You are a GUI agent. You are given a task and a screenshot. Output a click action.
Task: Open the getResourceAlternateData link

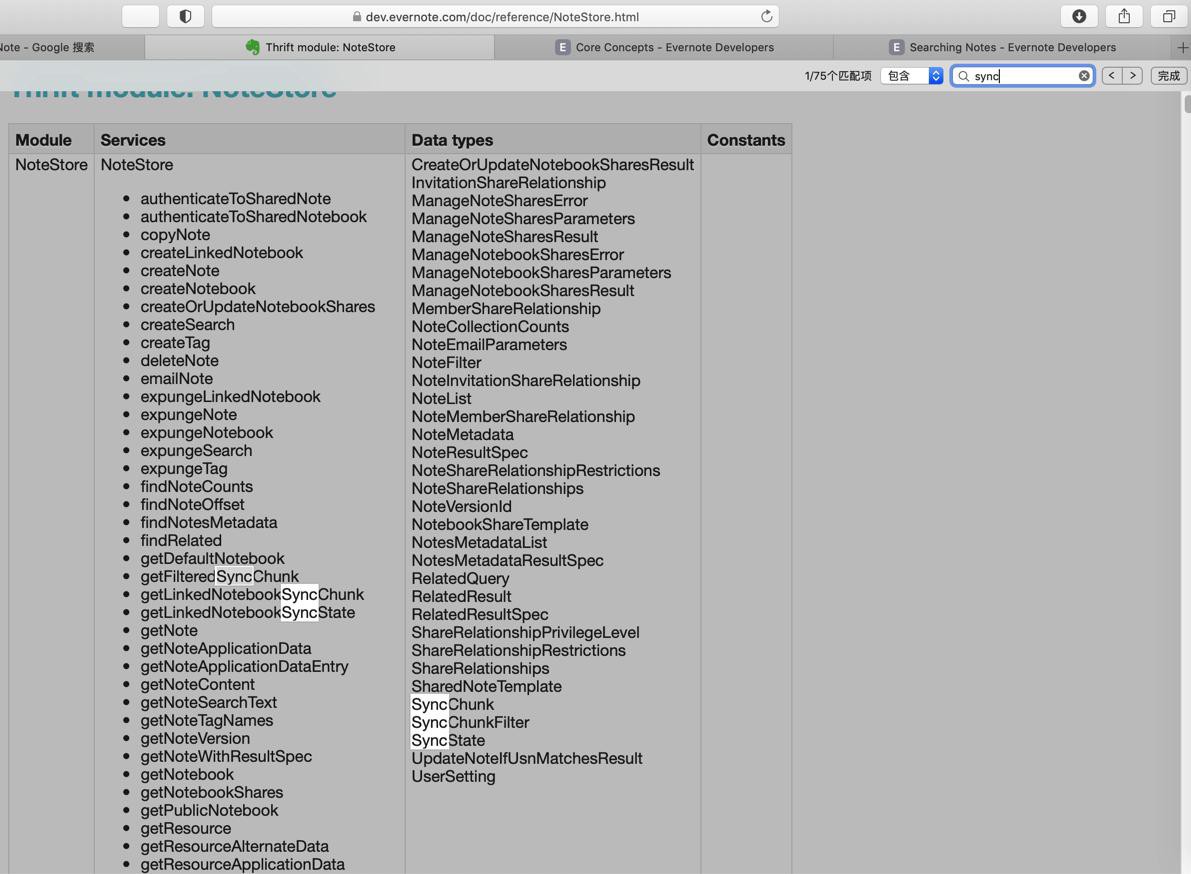234,847
